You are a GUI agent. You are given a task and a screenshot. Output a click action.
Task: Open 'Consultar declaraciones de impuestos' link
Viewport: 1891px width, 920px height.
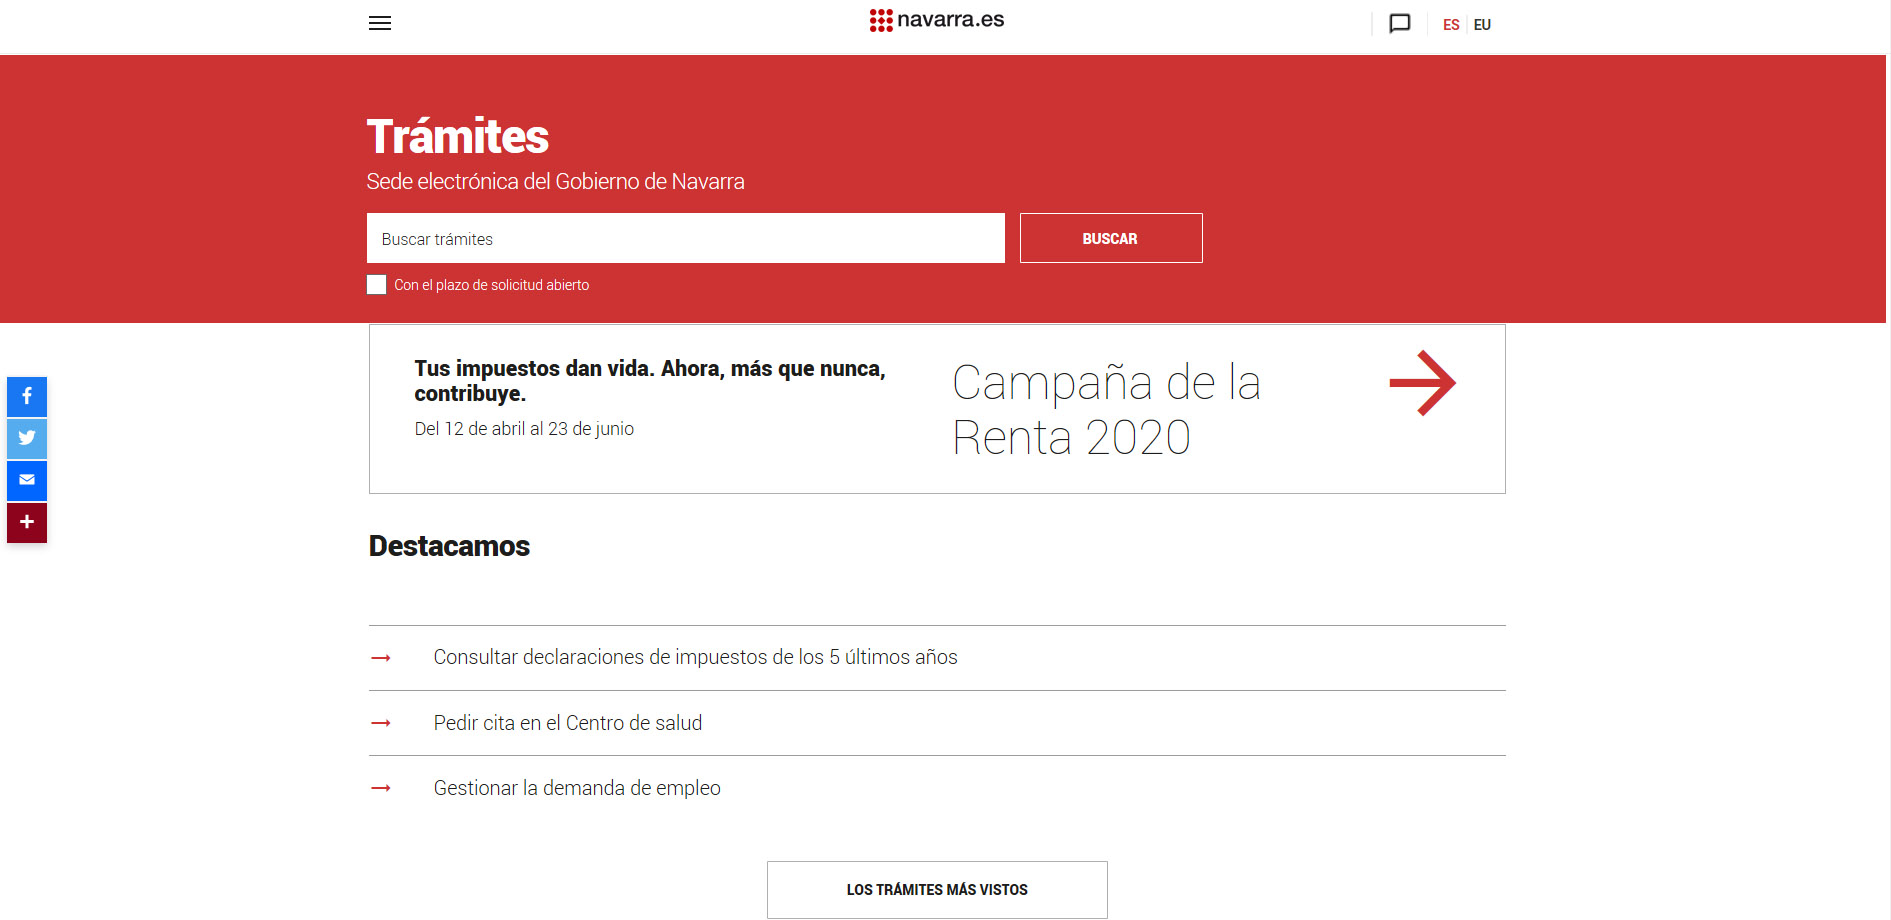coord(695,657)
